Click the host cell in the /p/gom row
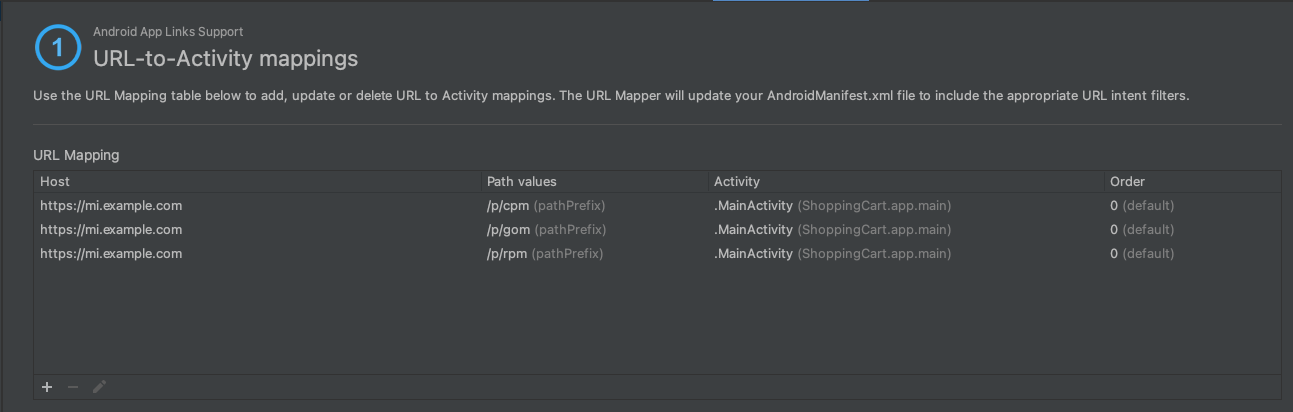The height and width of the screenshot is (412, 1293). click(x=111, y=230)
